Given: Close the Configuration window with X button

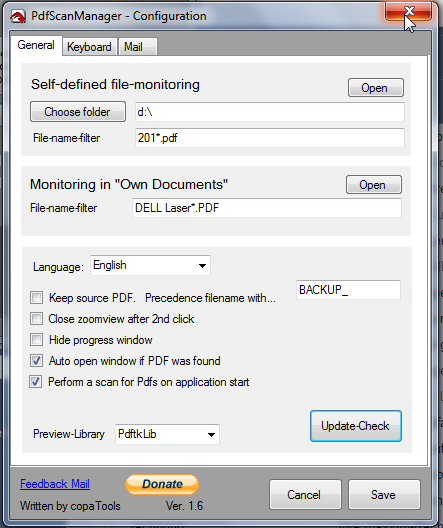Looking at the screenshot, I should pos(408,11).
